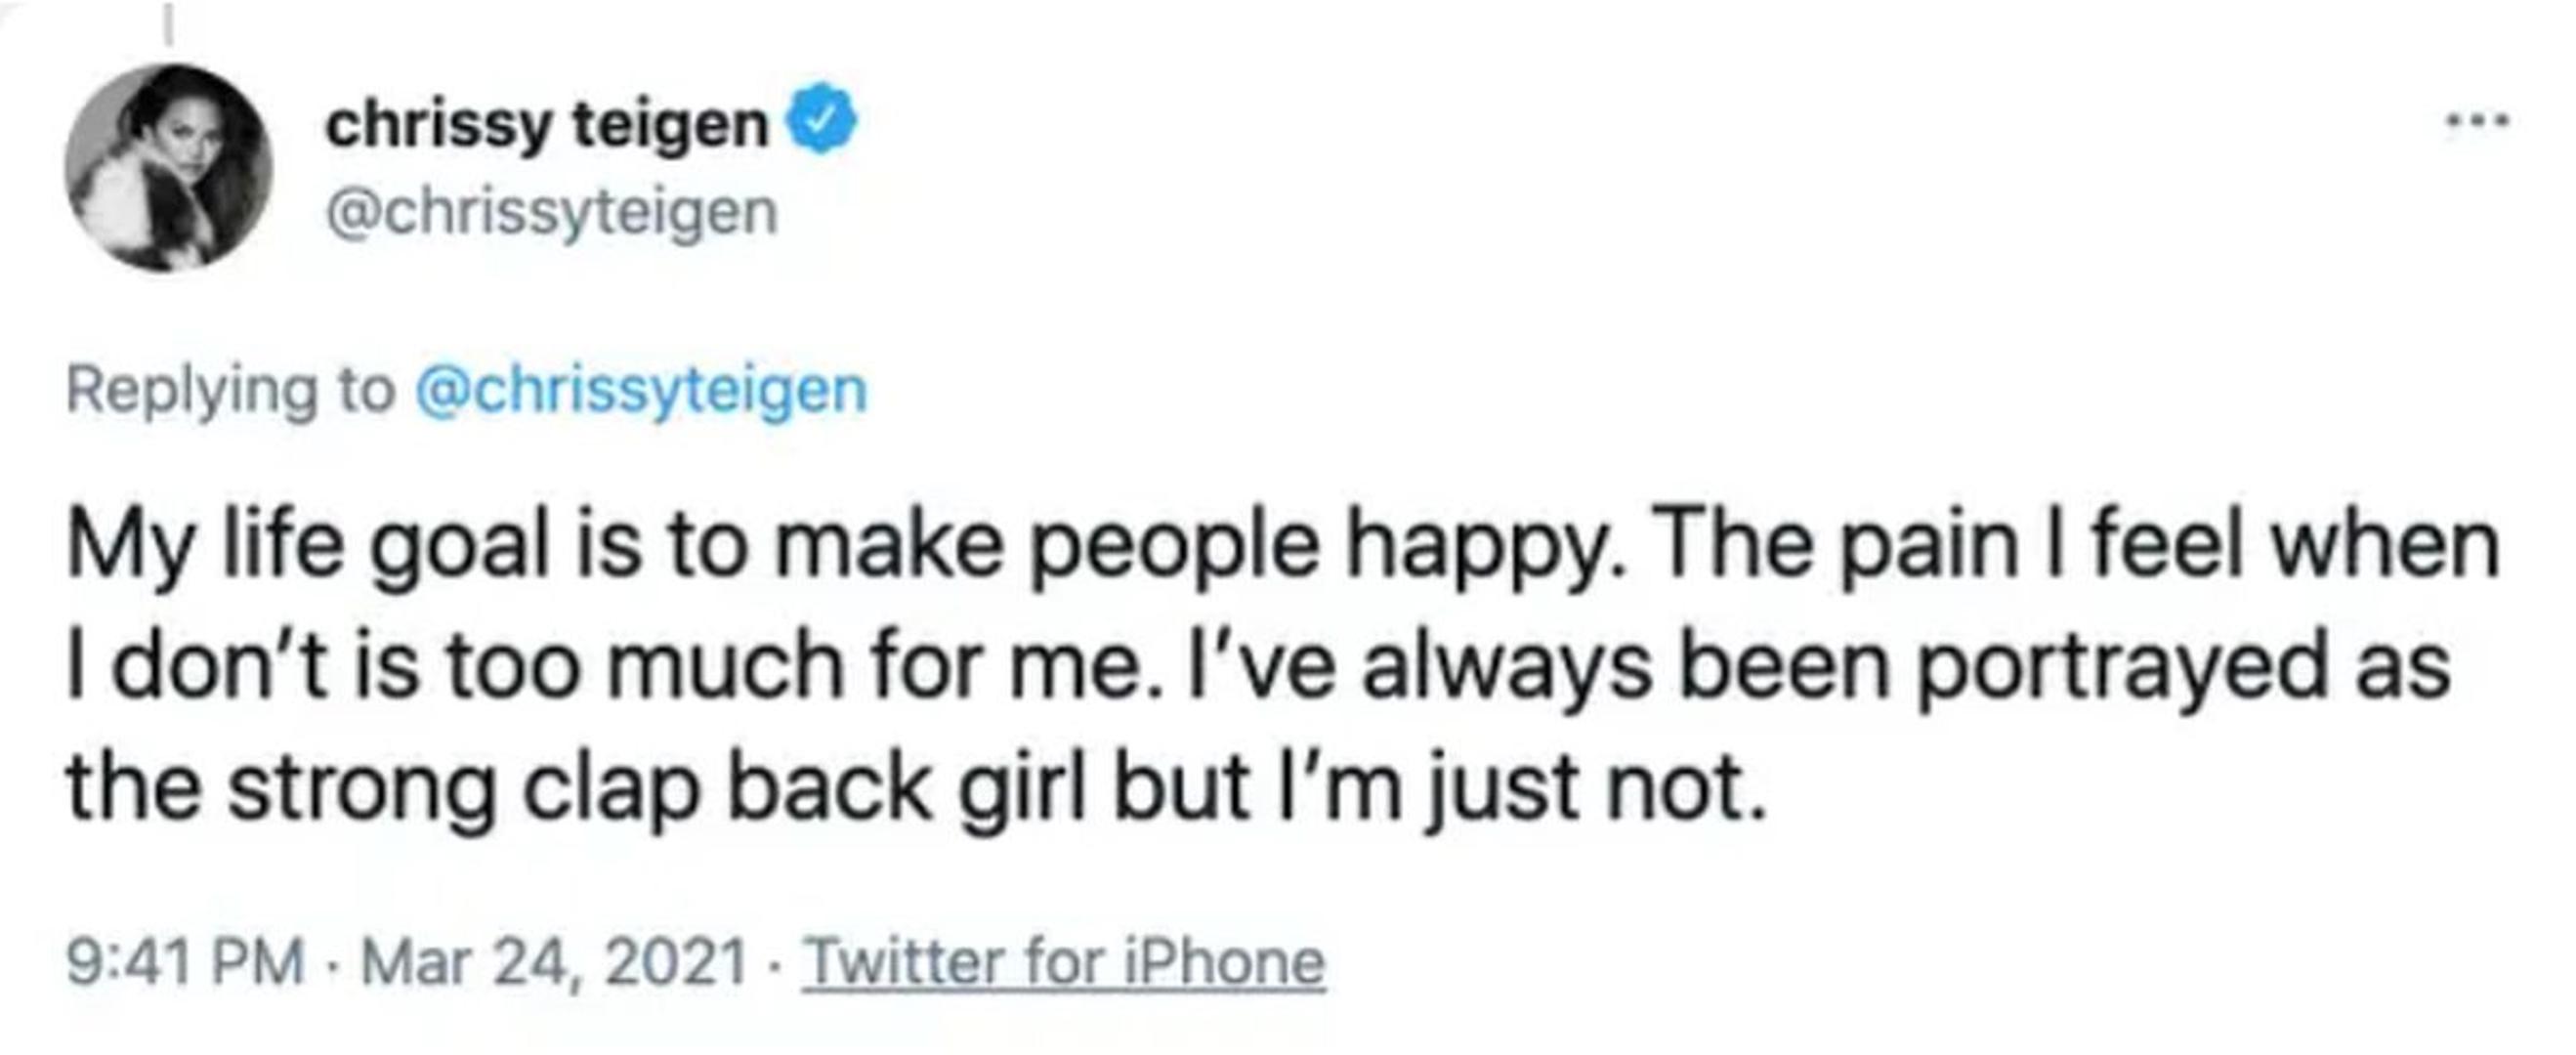
Task: Click the 'Replying to' label text
Action: [x=230, y=390]
